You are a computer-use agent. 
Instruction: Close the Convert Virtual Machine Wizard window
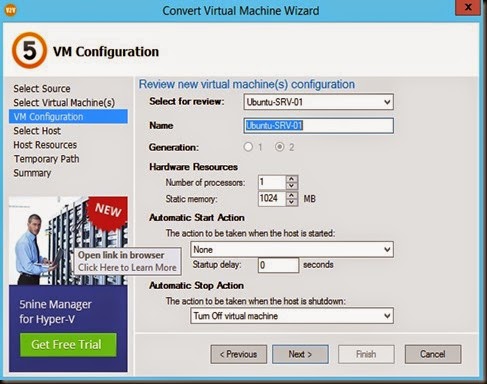coord(468,7)
